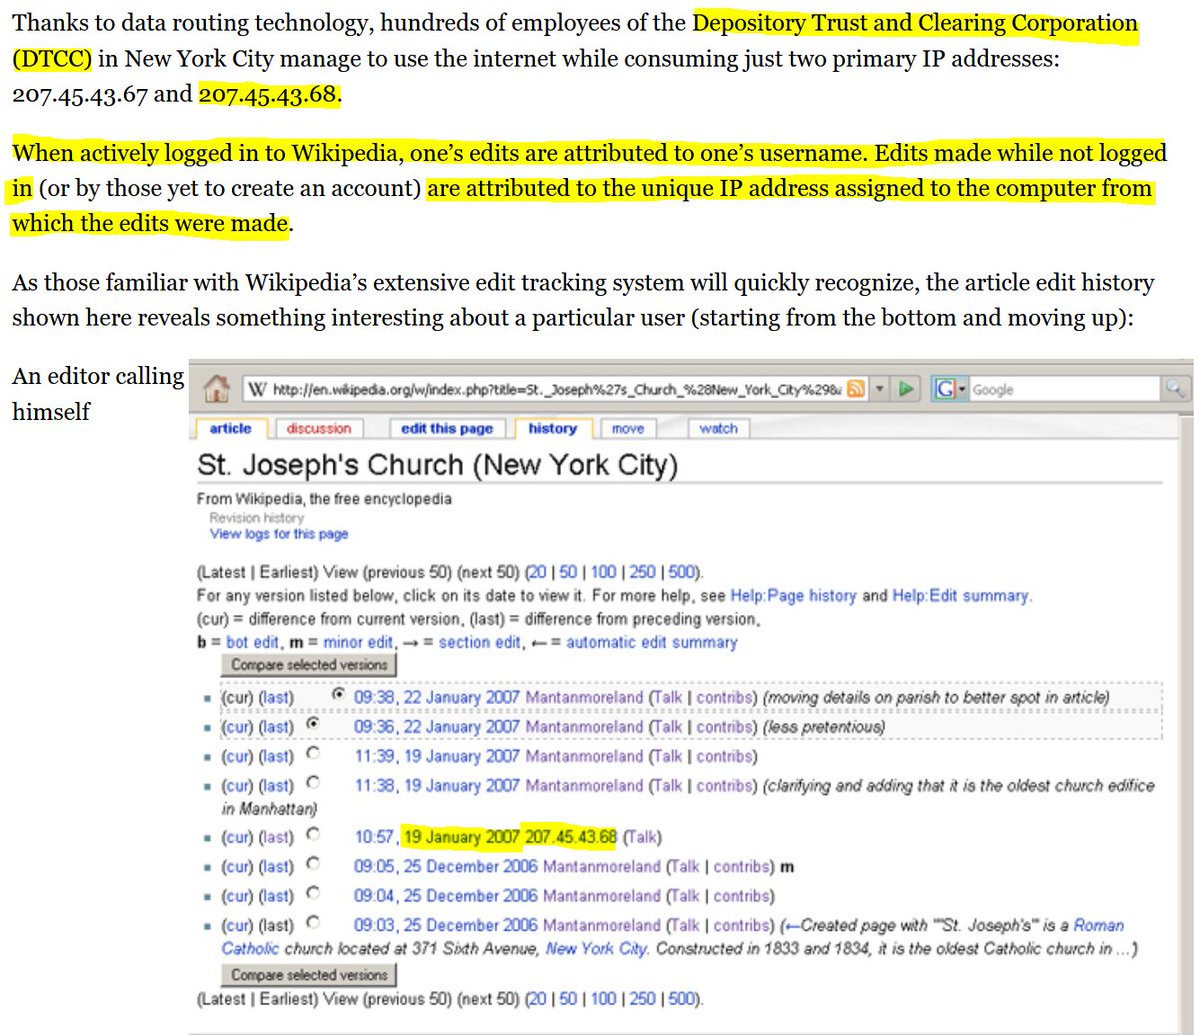This screenshot has width=1200, height=1035.
Task: Click the watch tab
Action: [x=718, y=428]
